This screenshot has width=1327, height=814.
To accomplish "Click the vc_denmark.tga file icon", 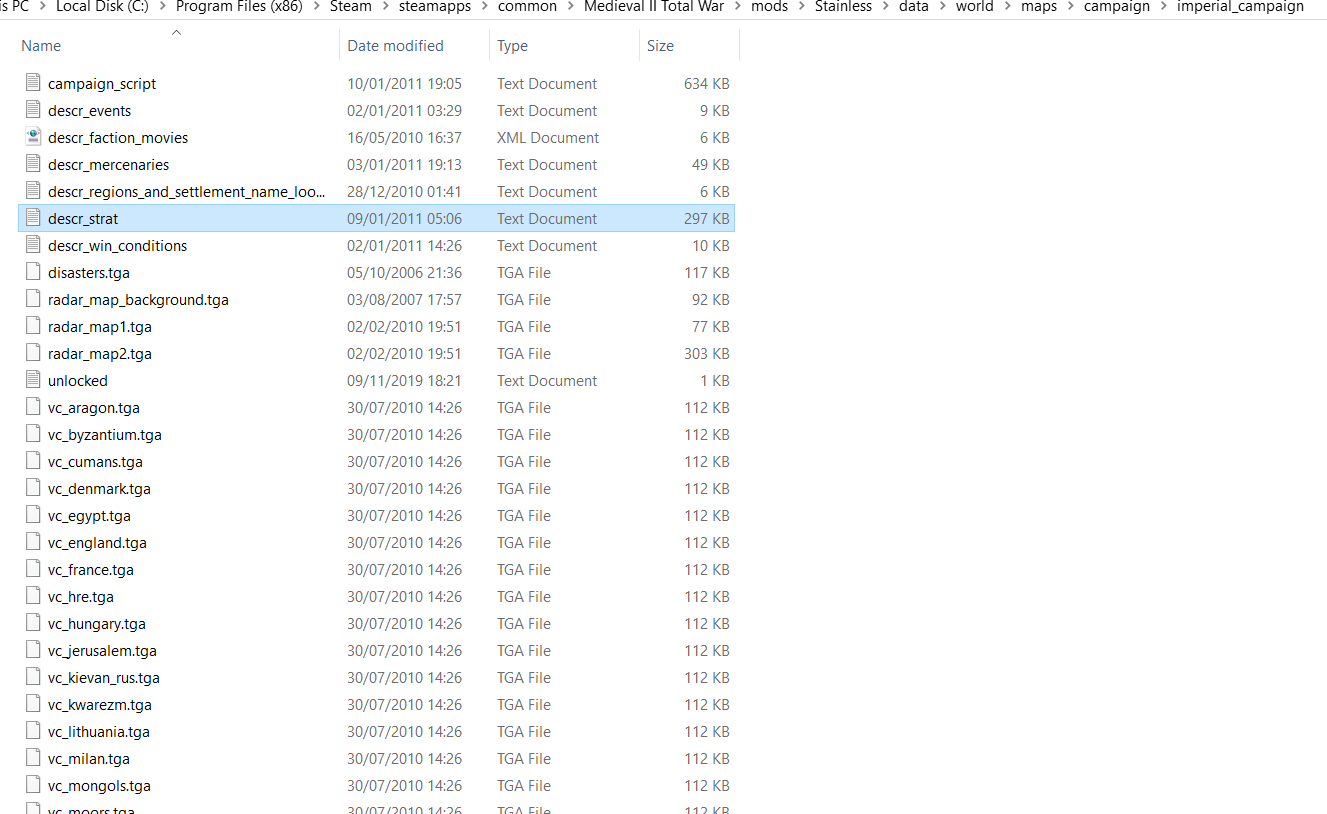I will pyautogui.click(x=33, y=488).
